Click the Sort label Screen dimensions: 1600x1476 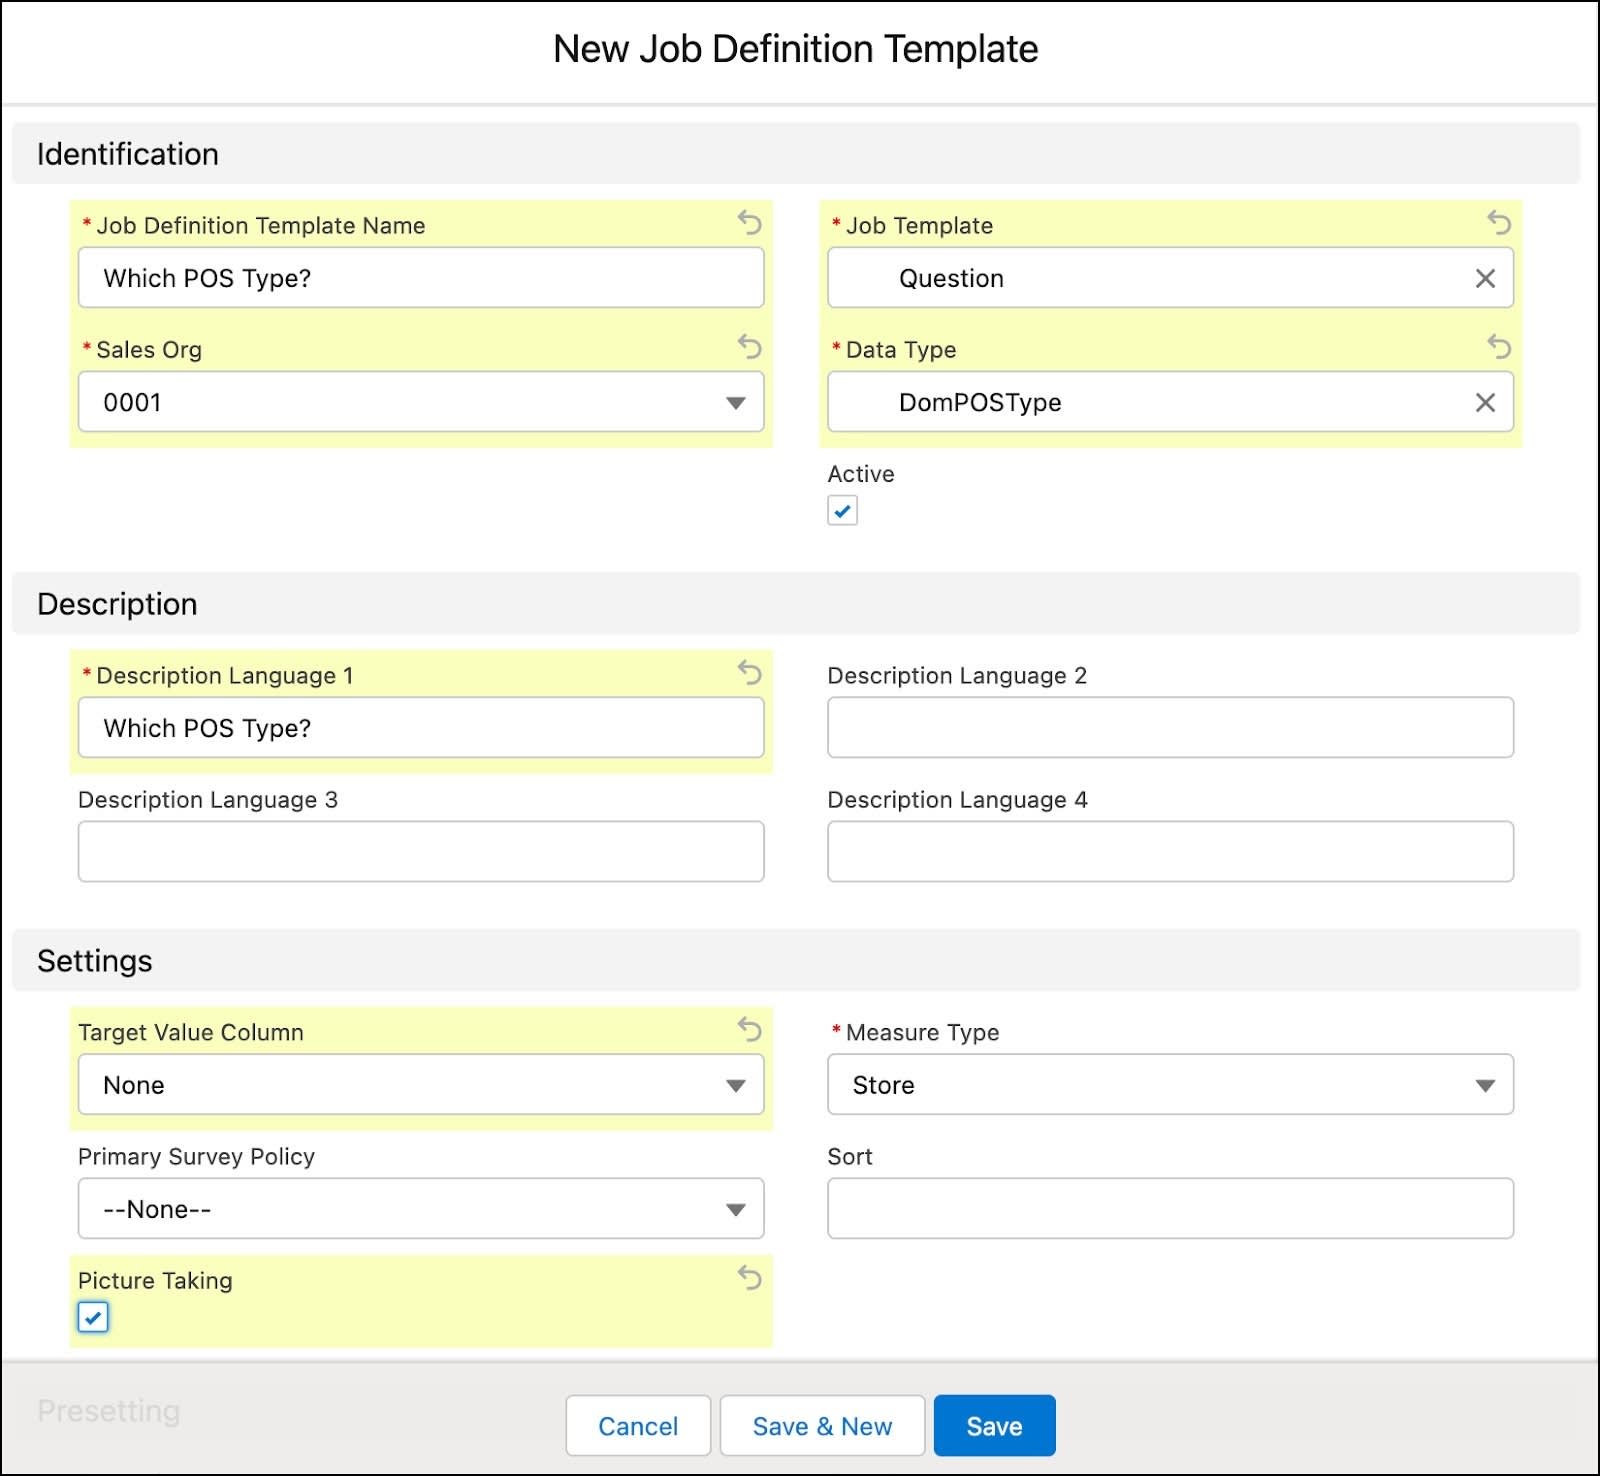point(850,1157)
